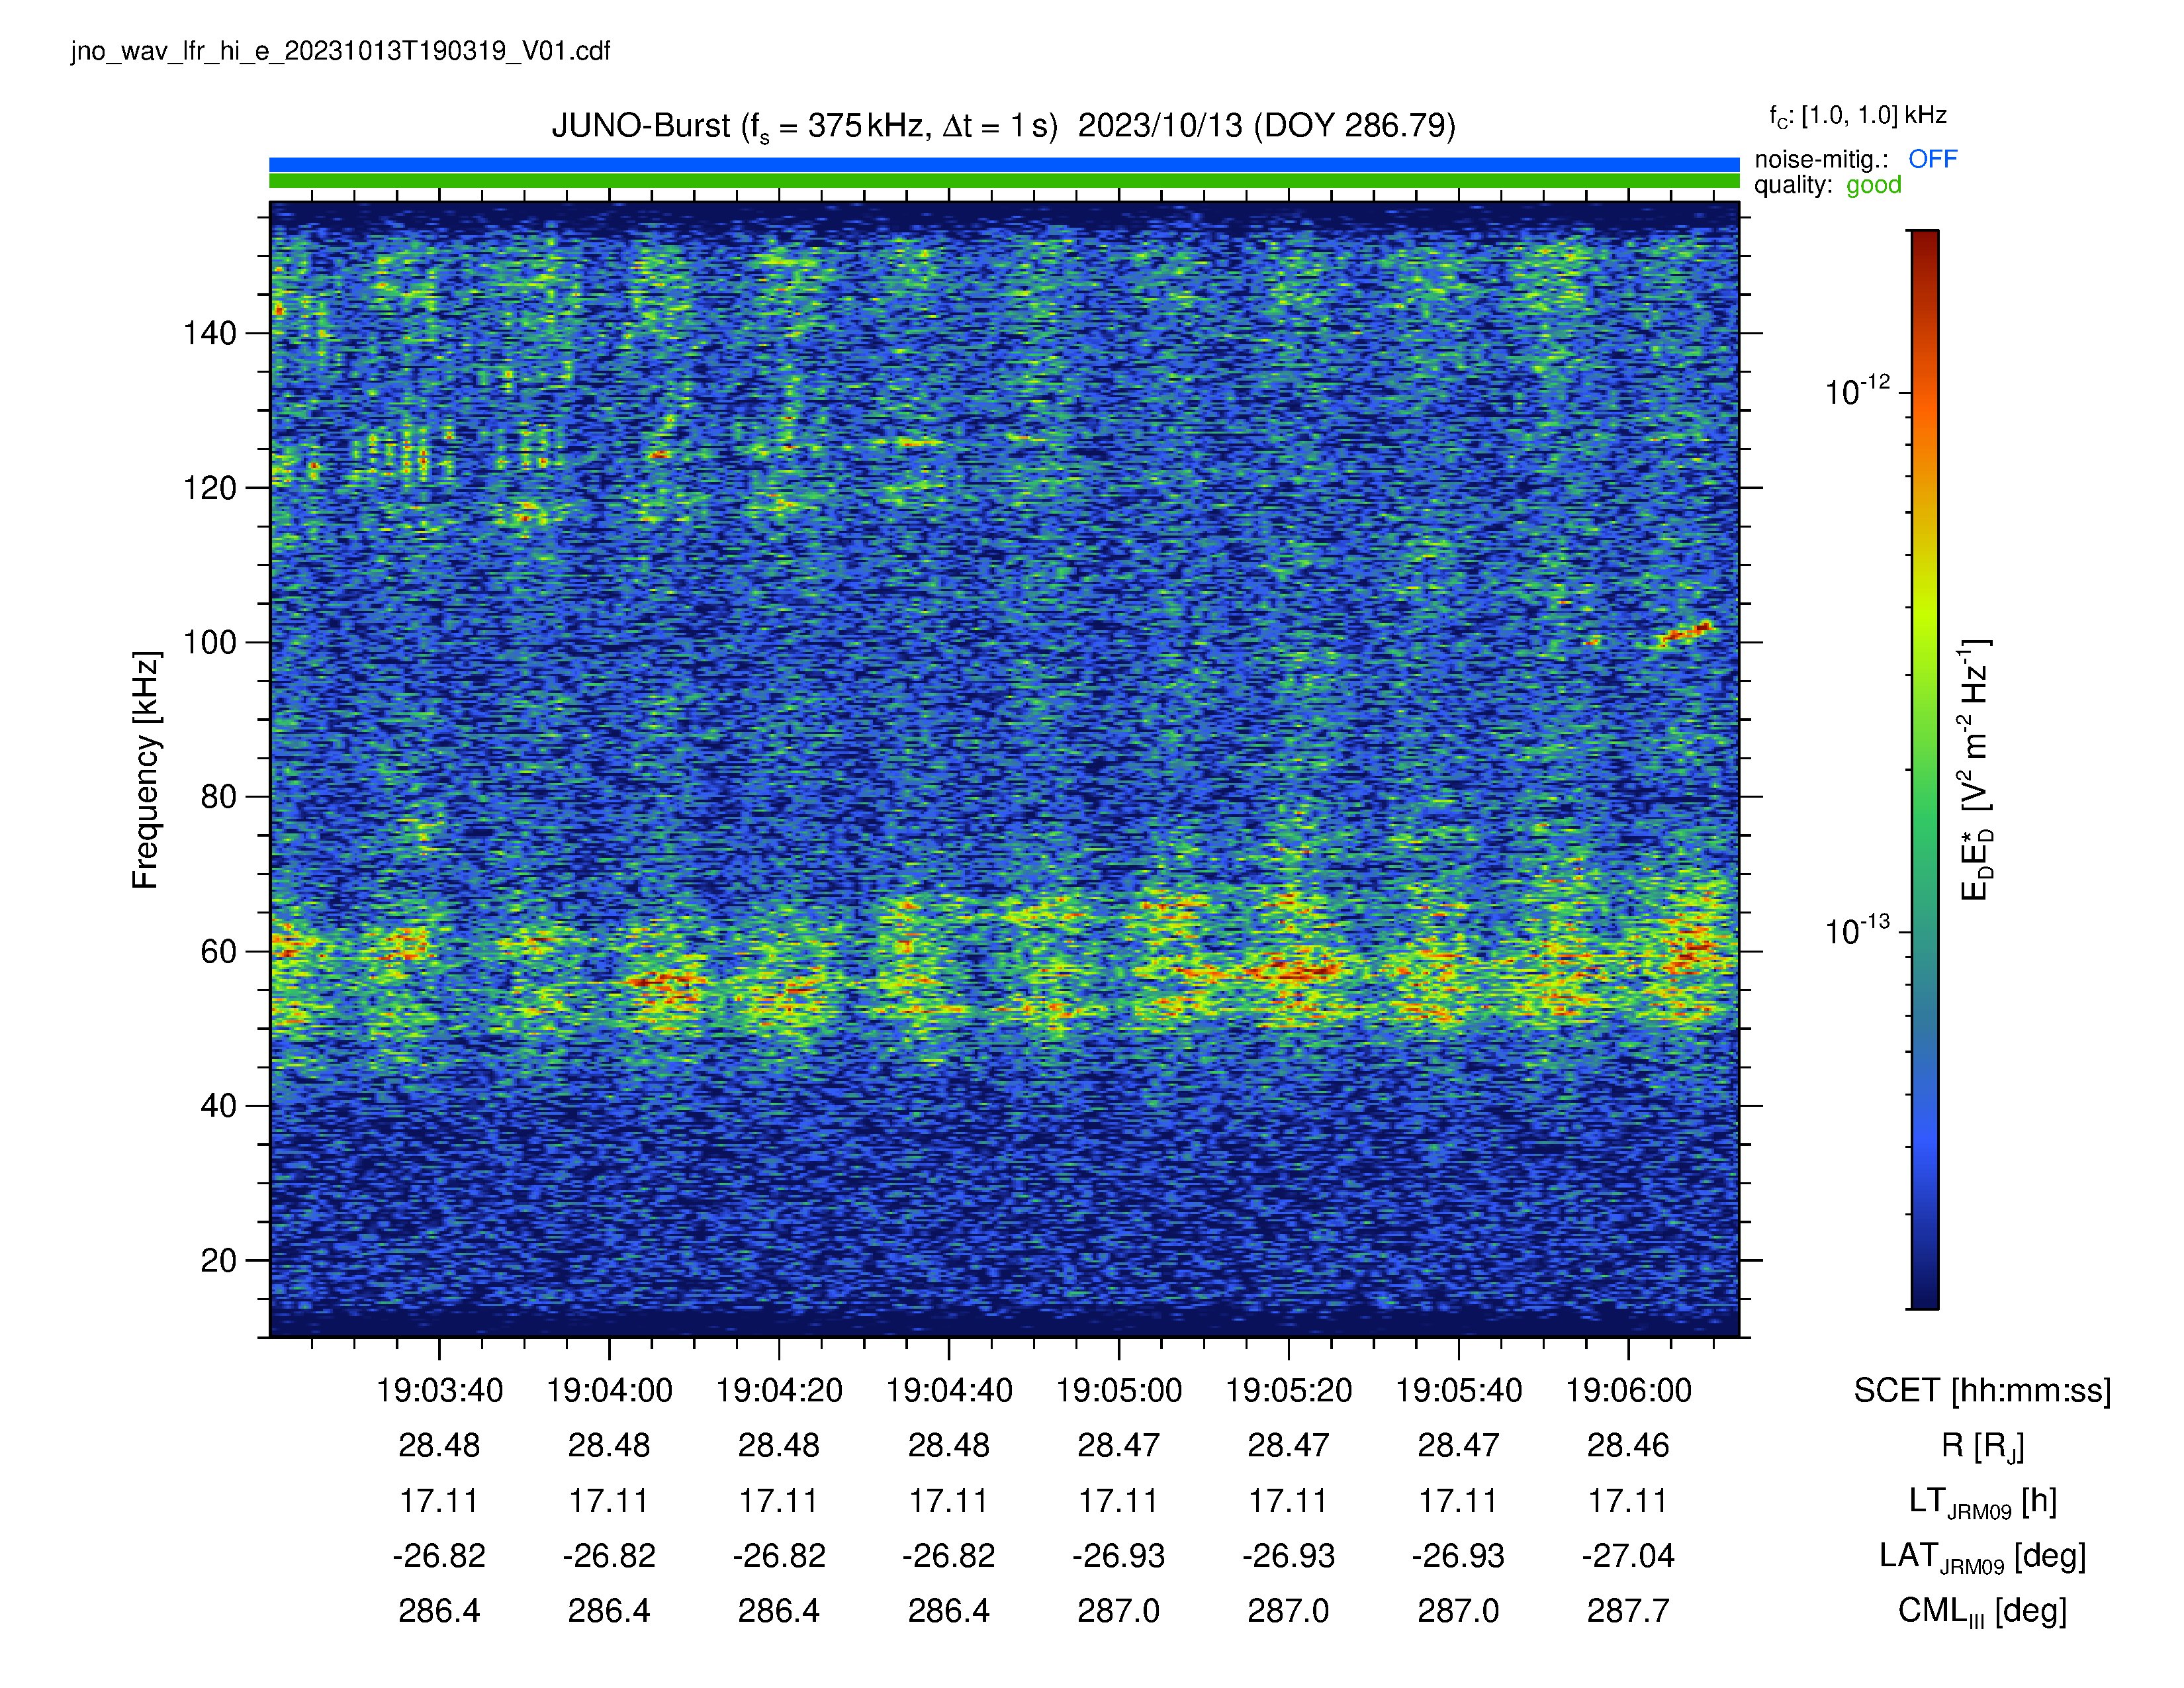2184x1688 pixels.
Task: Click the green quality status bar
Action: click(1004, 181)
